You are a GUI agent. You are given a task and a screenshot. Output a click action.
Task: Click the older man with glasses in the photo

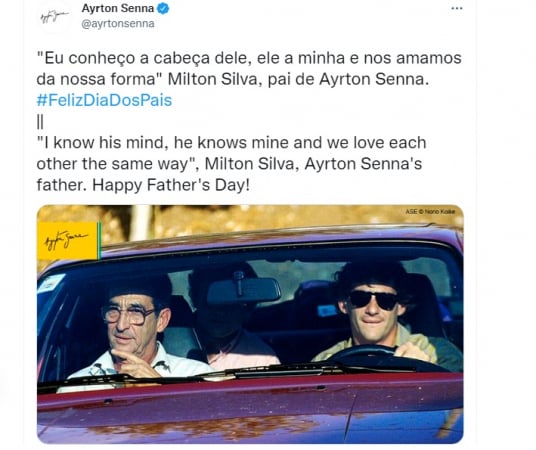pos(135,333)
